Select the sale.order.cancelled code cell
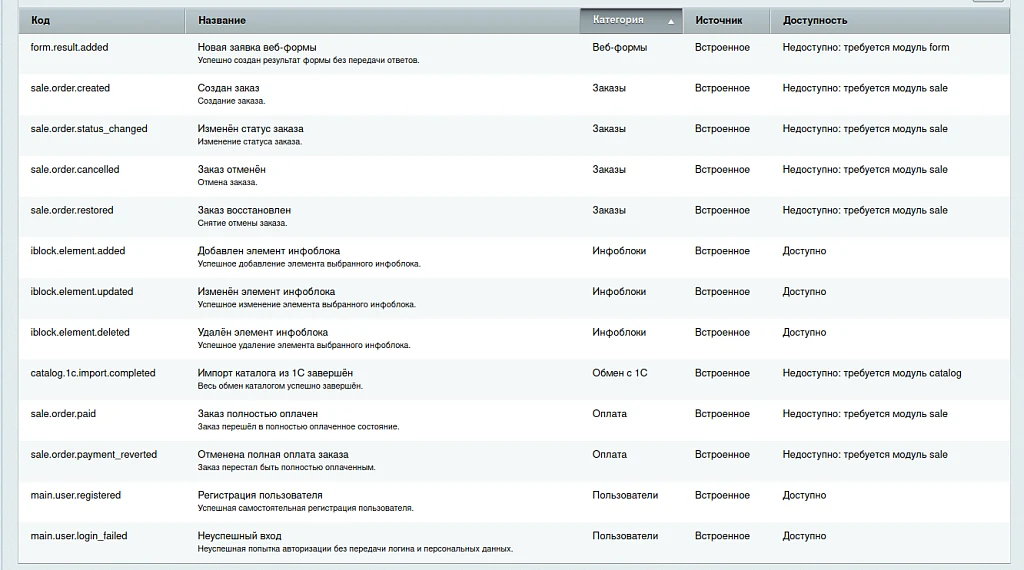The height and width of the screenshot is (570, 1024). pyautogui.click(x=74, y=169)
